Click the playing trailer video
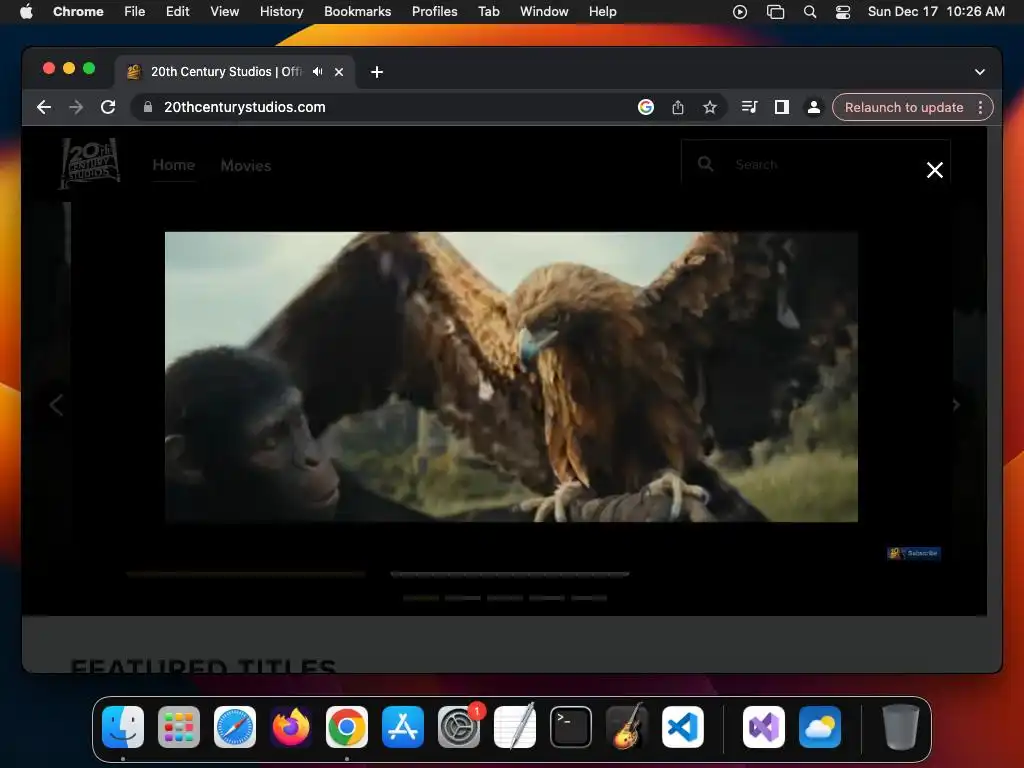Image resolution: width=1024 pixels, height=768 pixels. pyautogui.click(x=511, y=377)
